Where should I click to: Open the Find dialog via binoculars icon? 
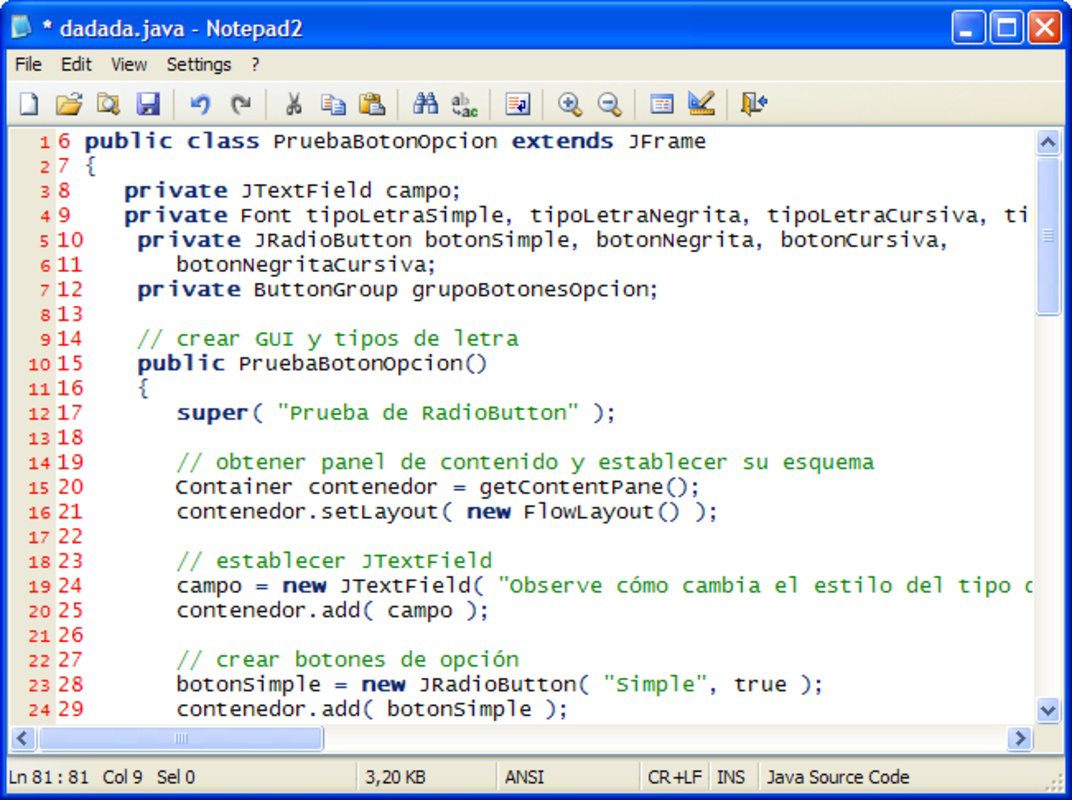pos(425,103)
